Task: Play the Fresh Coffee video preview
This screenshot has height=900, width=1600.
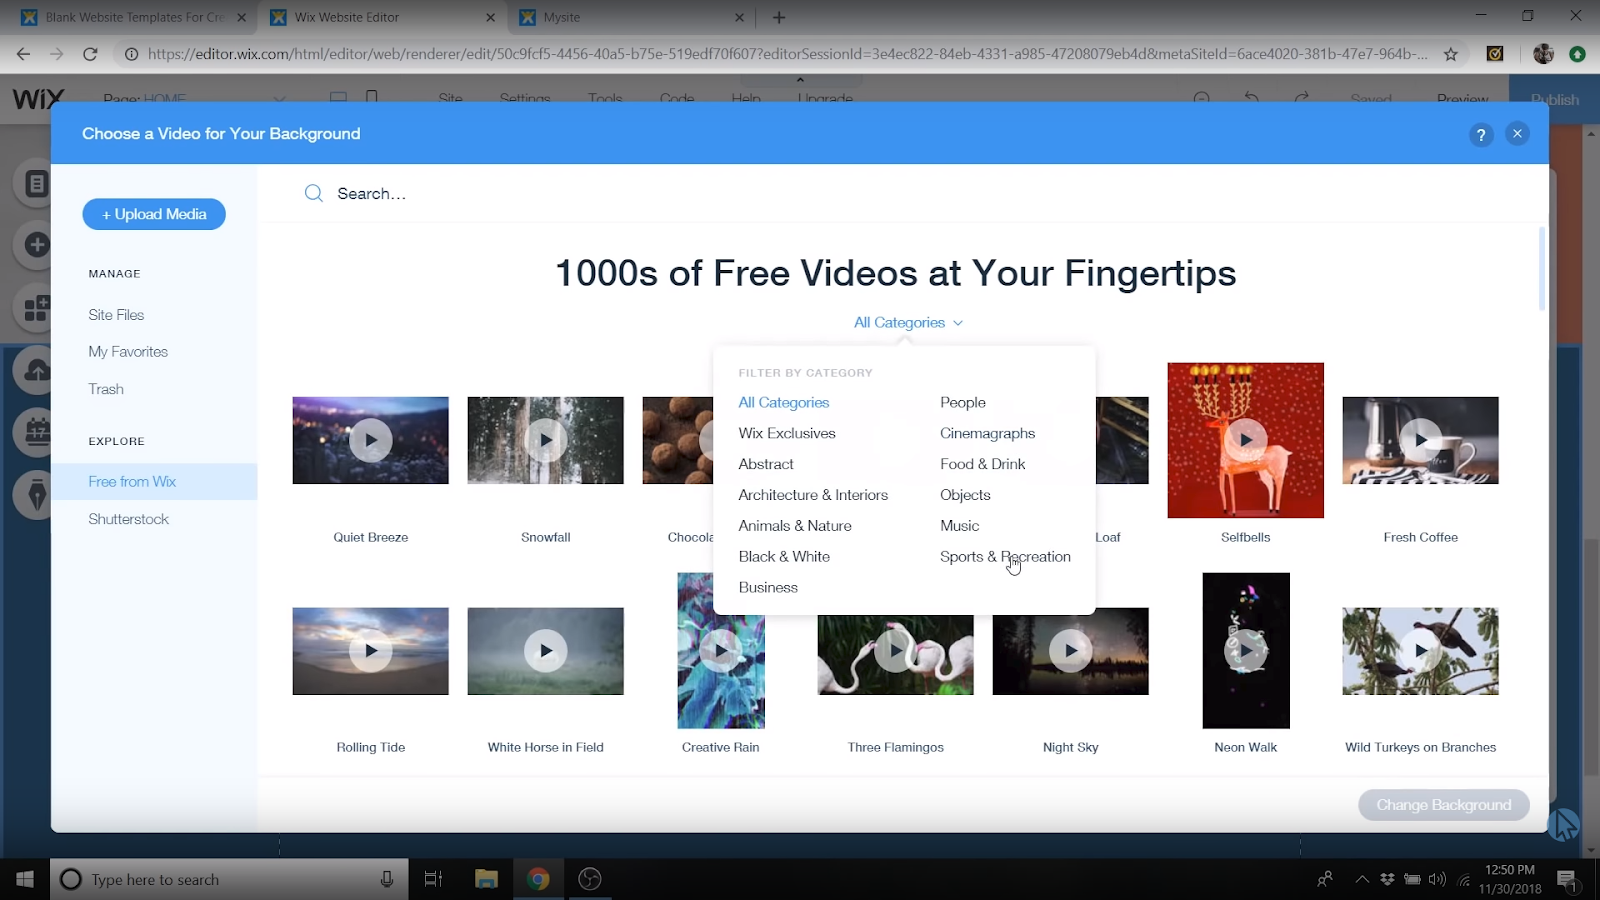Action: [1421, 440]
